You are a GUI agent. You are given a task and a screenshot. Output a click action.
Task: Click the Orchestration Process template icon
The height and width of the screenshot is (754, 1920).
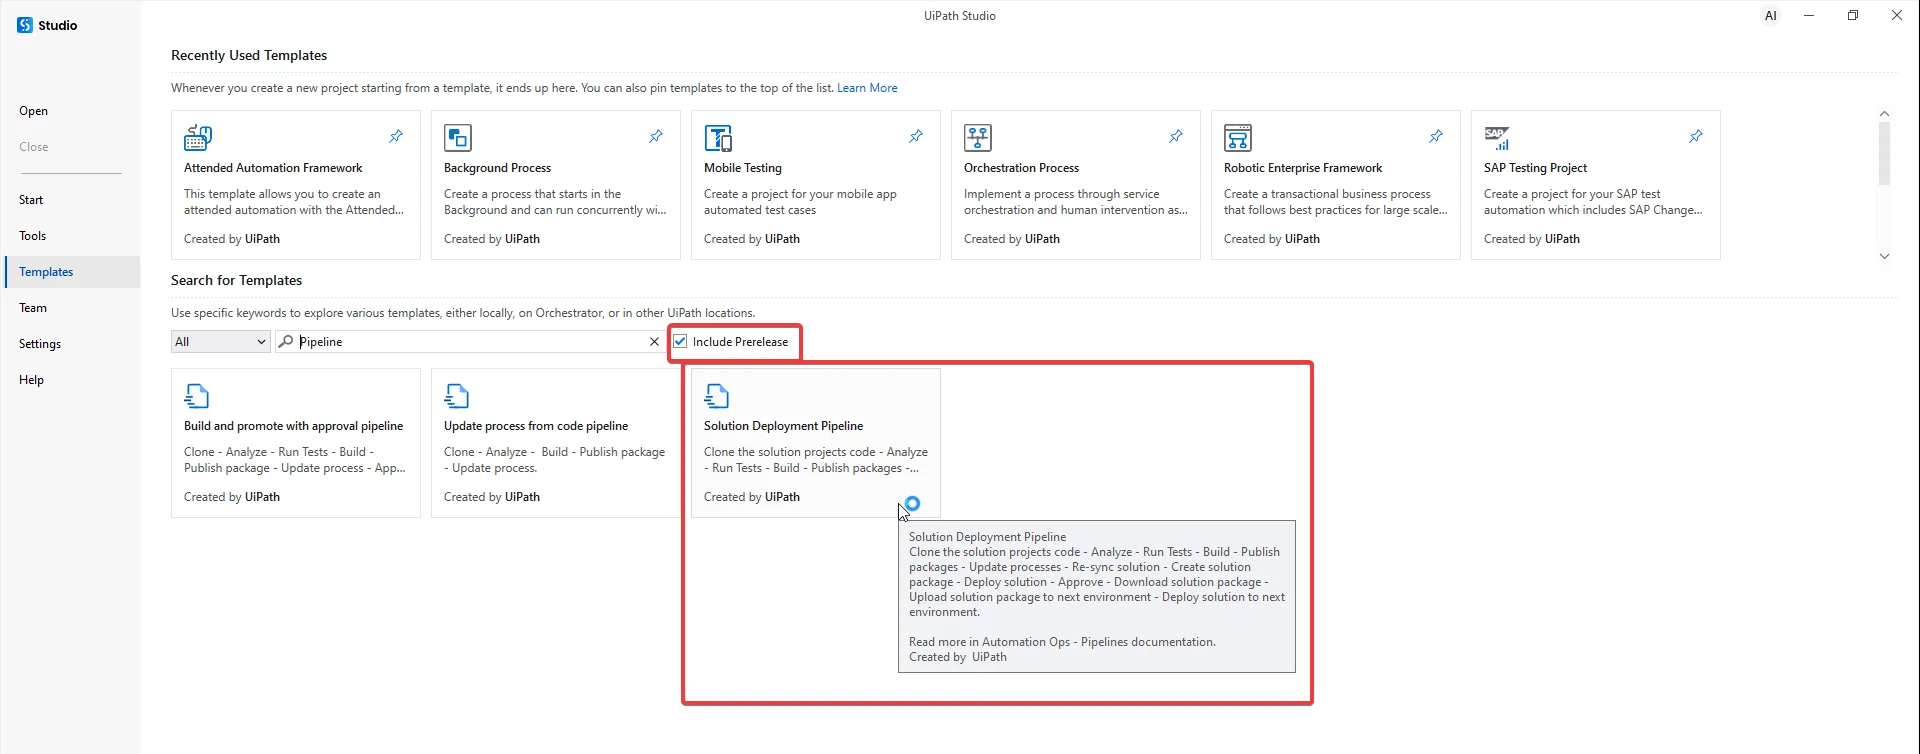click(x=978, y=137)
